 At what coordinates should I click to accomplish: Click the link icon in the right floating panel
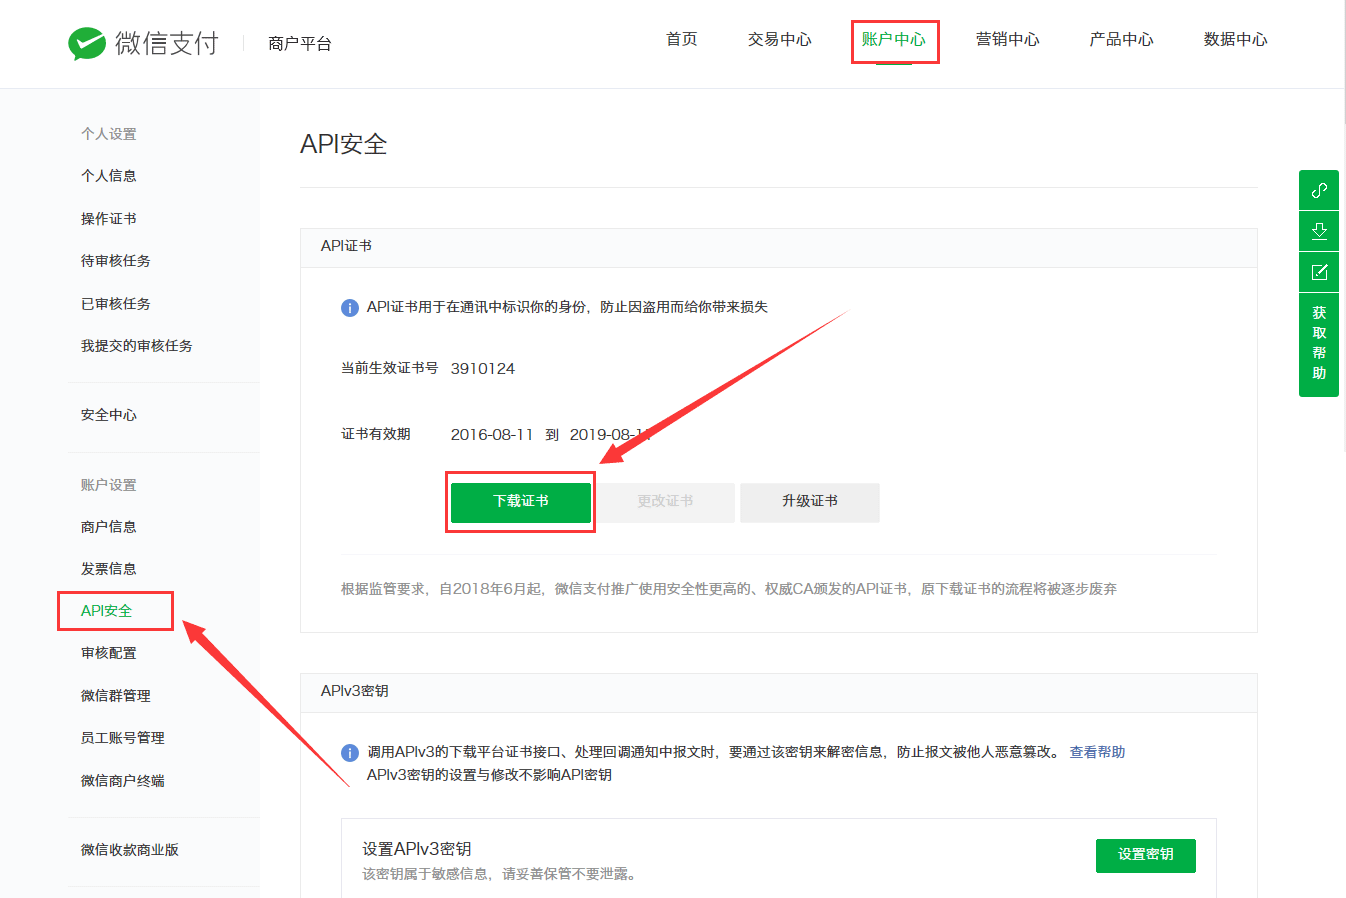click(x=1319, y=190)
